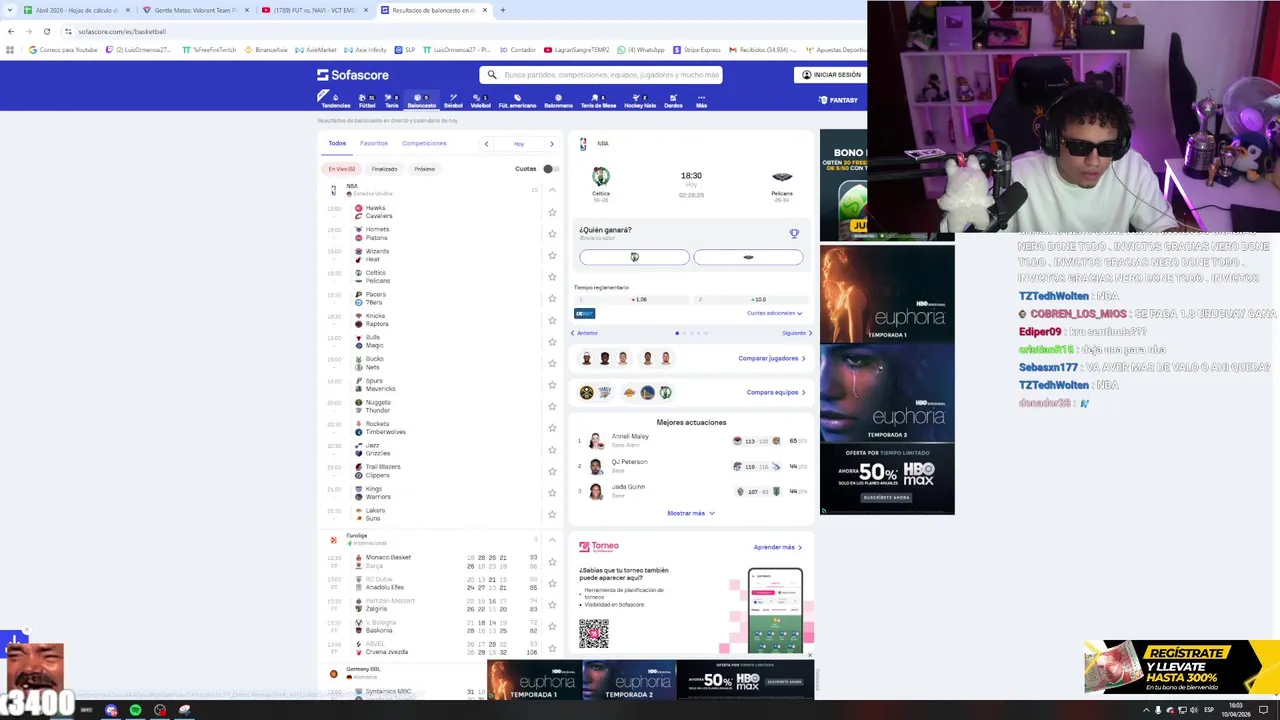Click the volume icon in system tray
This screenshot has width=1280, height=720.
coord(1194,710)
